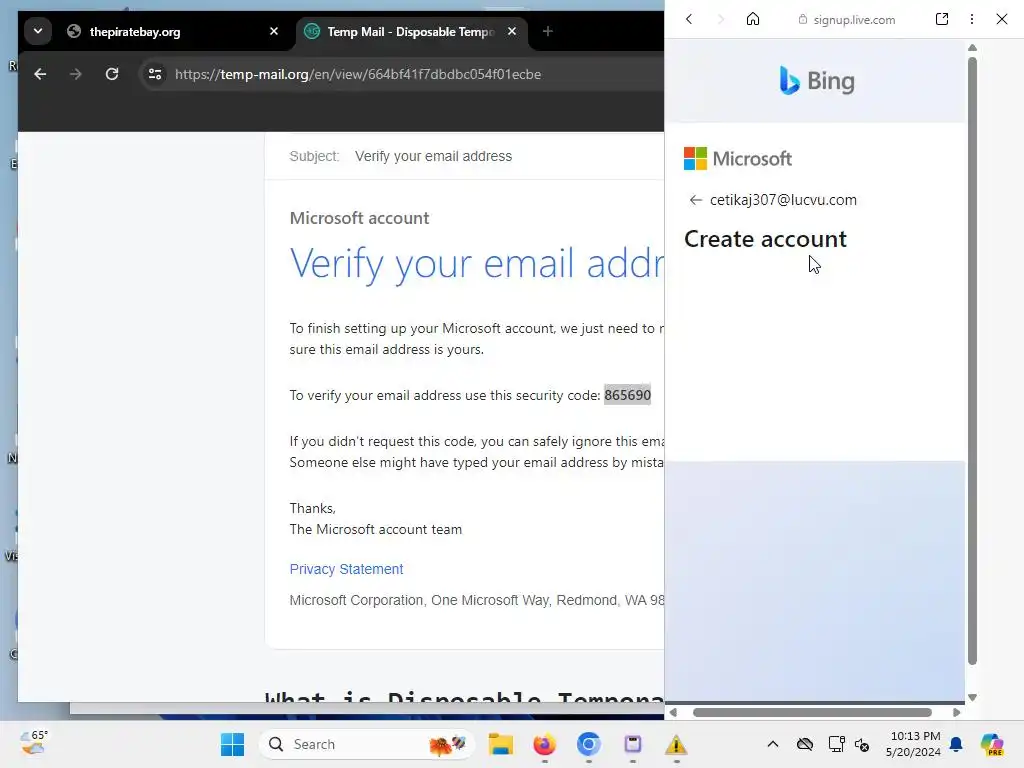1024x768 pixels.
Task: Open a new browser tab
Action: click(x=548, y=31)
